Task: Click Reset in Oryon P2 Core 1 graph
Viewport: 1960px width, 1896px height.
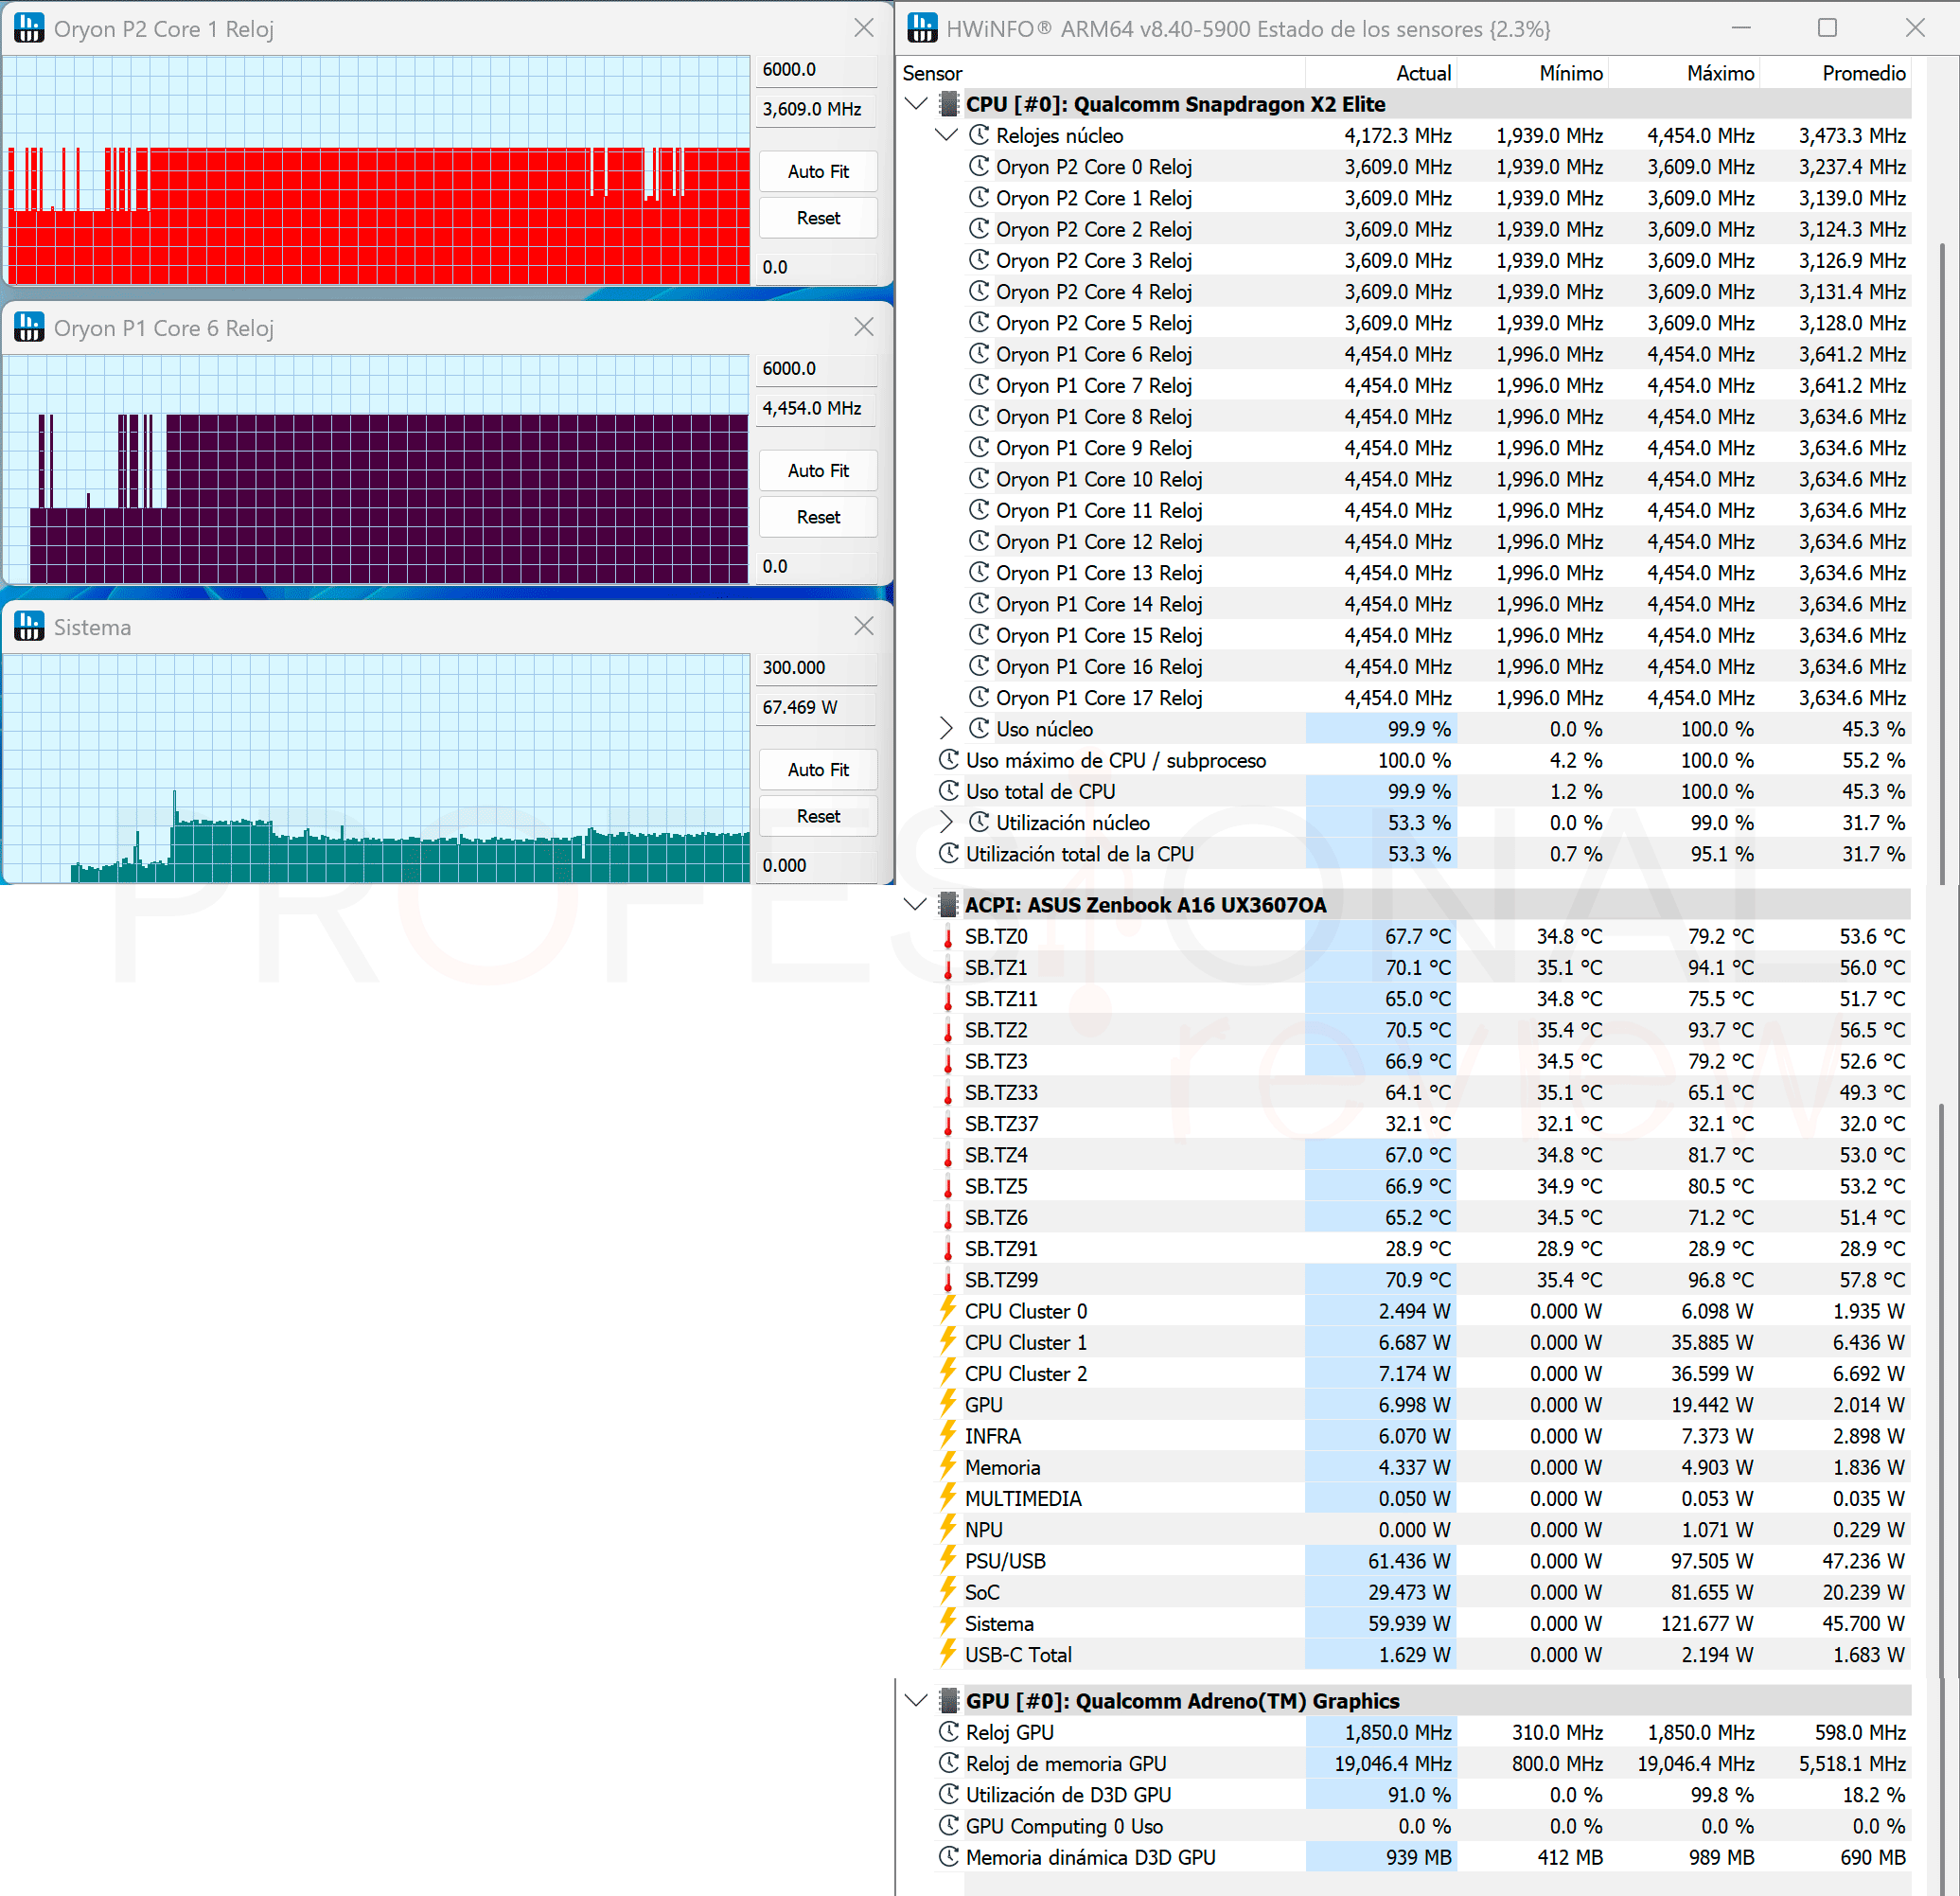Action: pos(818,218)
